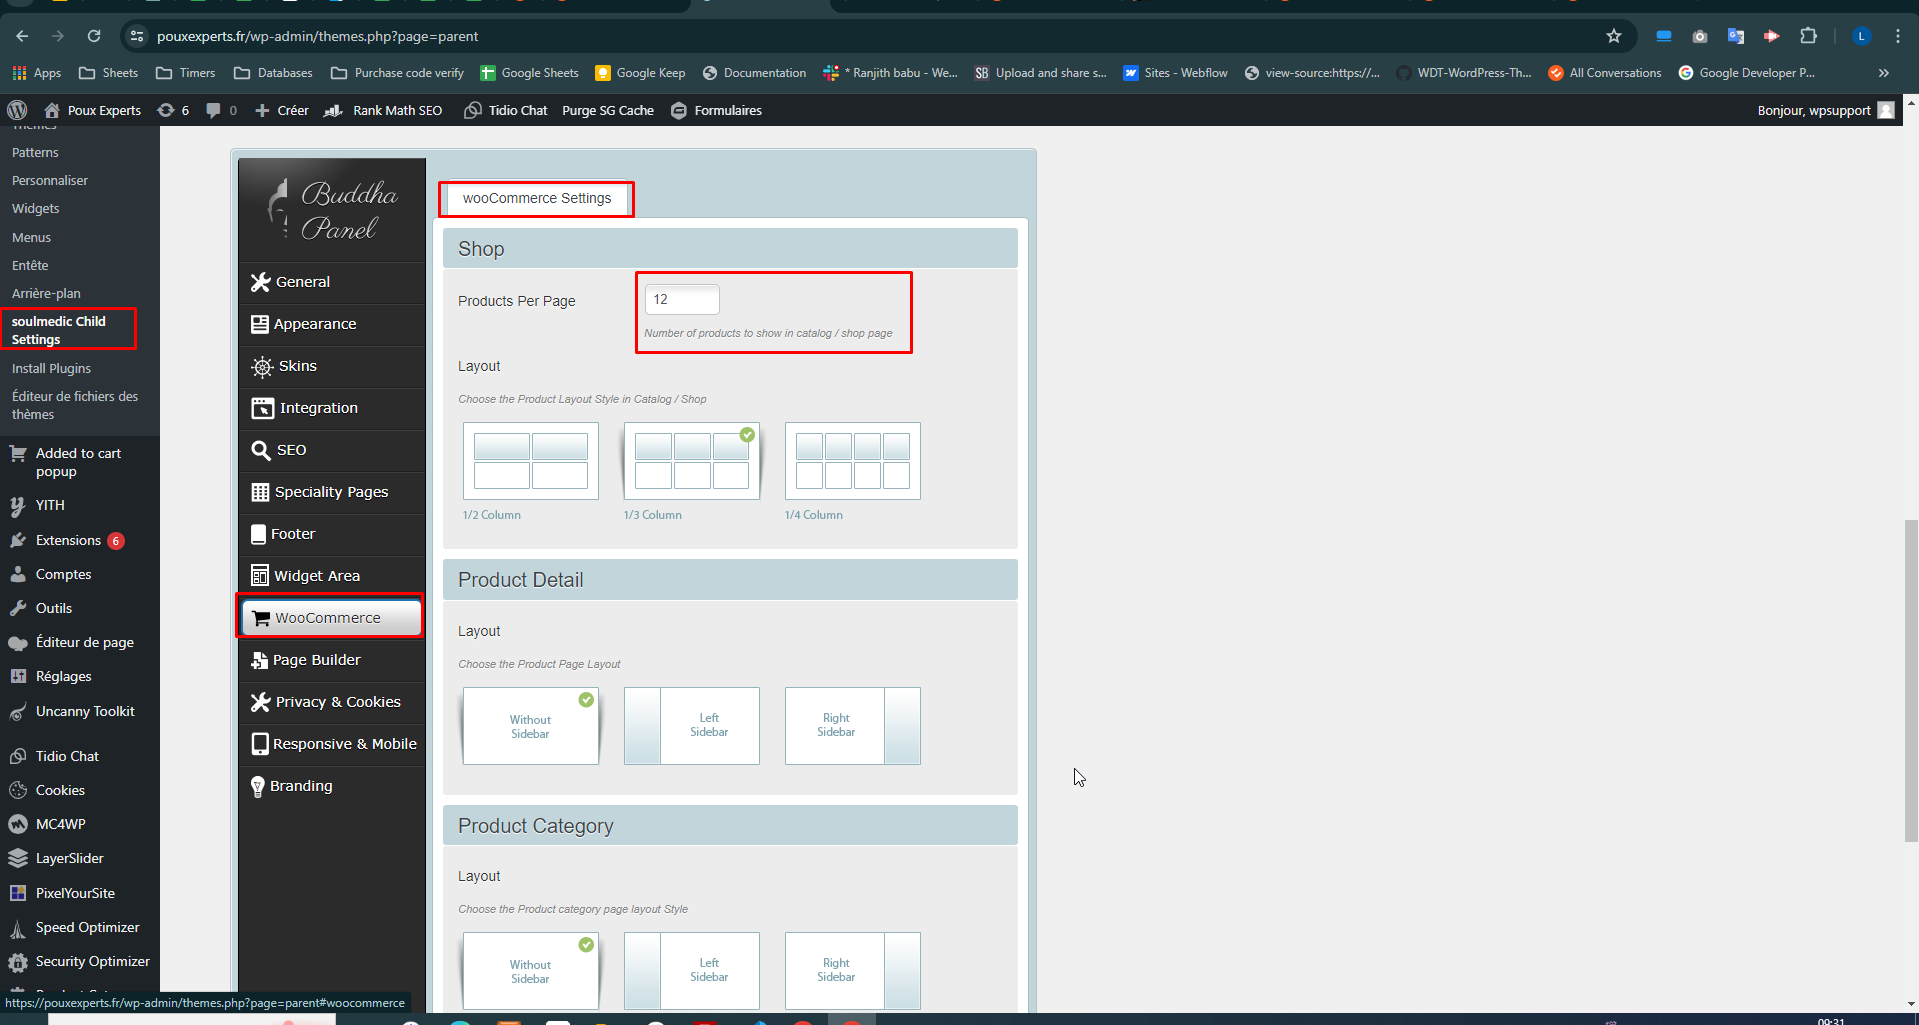The image size is (1919, 1025).
Task: Click Purge SG Cache
Action: click(608, 110)
